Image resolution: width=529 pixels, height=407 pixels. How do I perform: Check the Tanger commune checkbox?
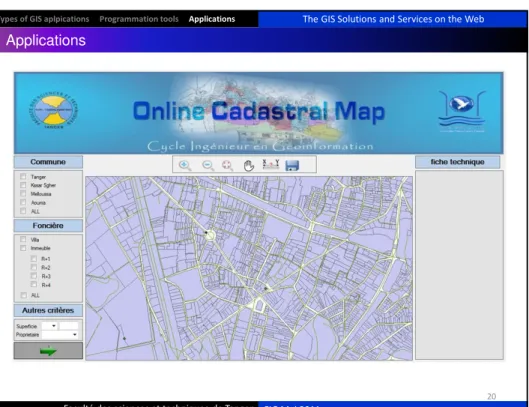[x=23, y=177]
